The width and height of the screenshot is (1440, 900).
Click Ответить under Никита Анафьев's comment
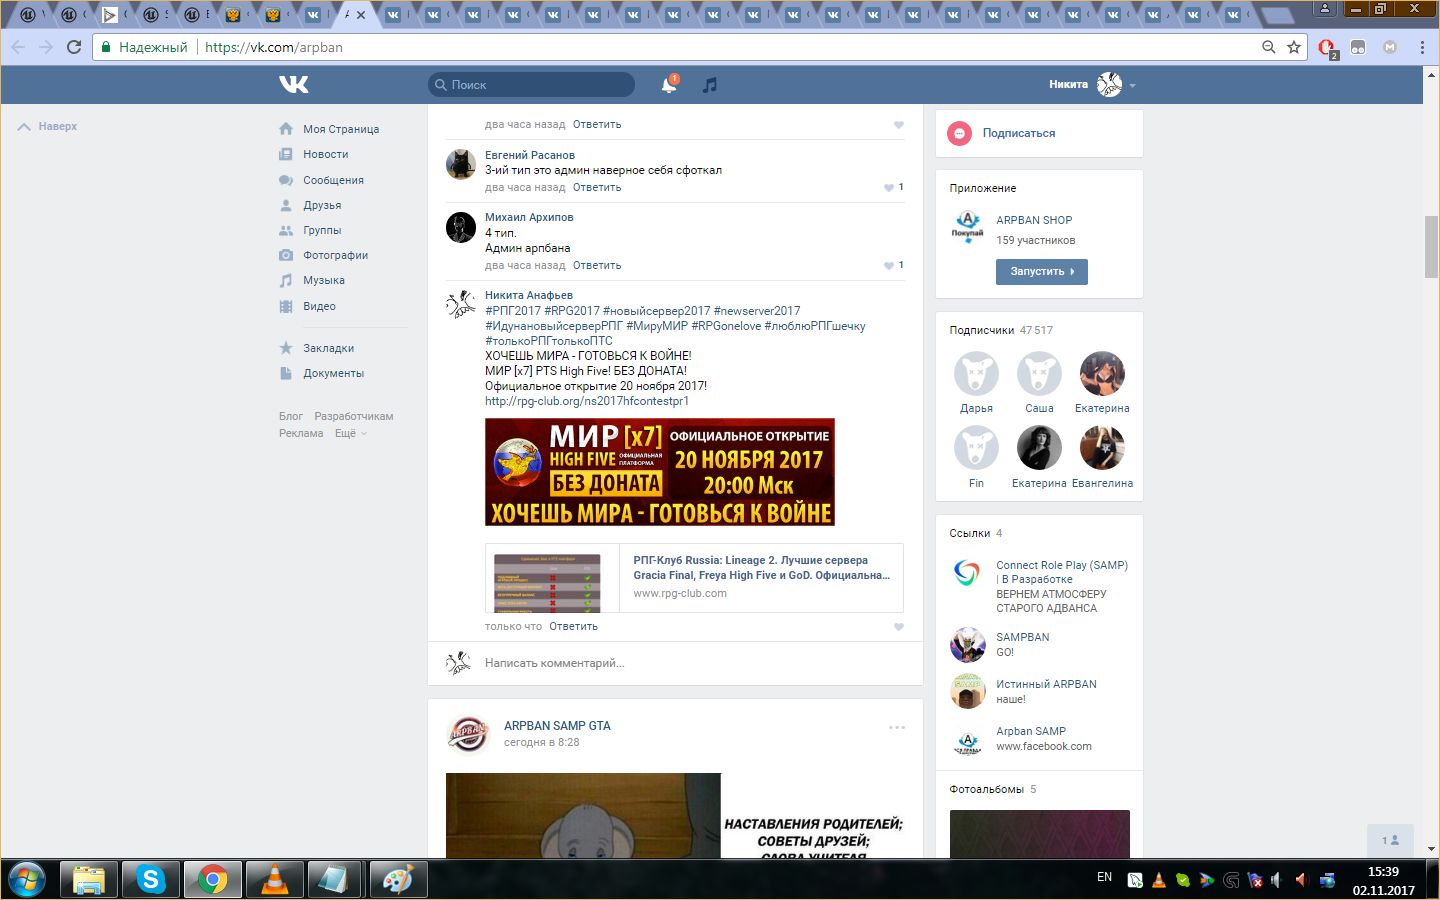(x=573, y=627)
